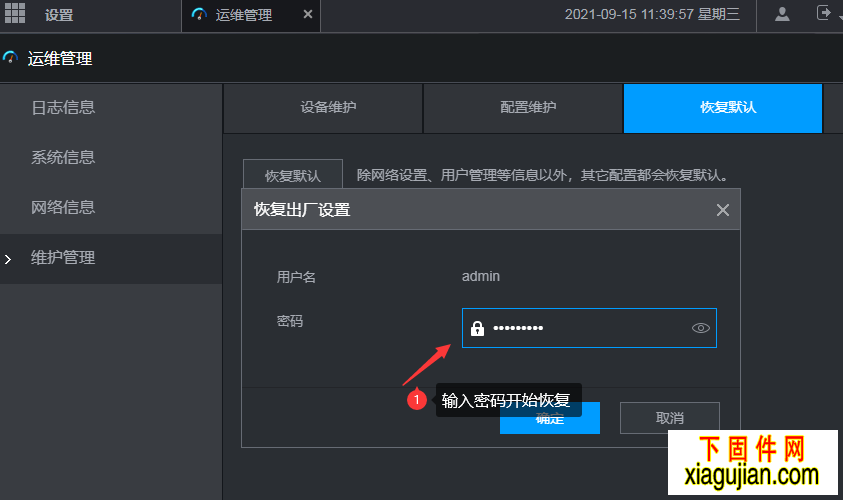Select the 恢复默认 blue tab
The image size is (843, 500).
point(723,108)
